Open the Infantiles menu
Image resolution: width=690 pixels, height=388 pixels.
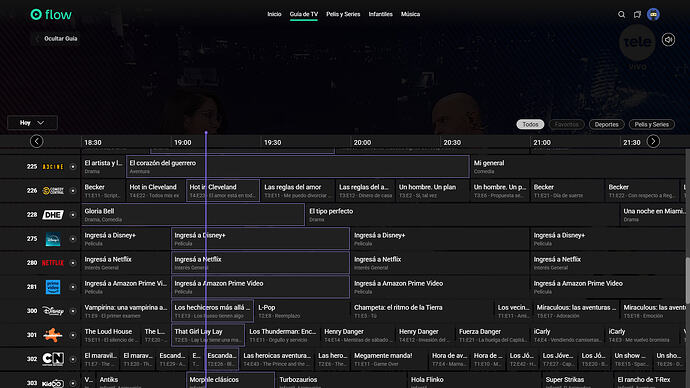pyautogui.click(x=381, y=14)
